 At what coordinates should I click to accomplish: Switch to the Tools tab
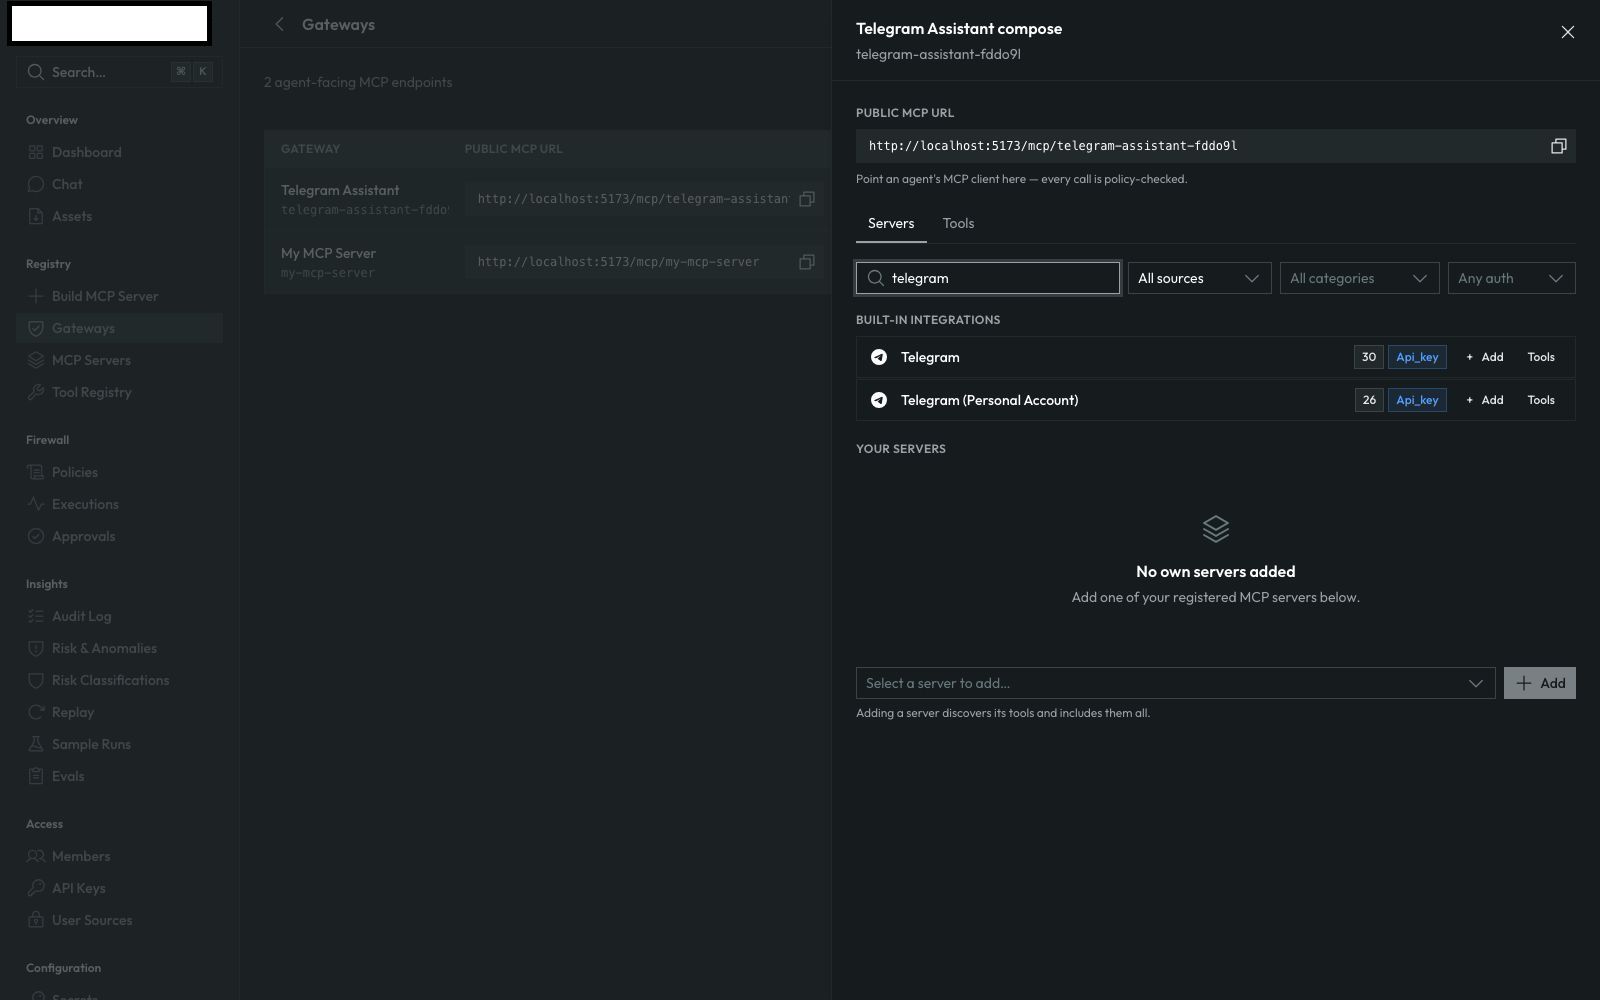958,223
